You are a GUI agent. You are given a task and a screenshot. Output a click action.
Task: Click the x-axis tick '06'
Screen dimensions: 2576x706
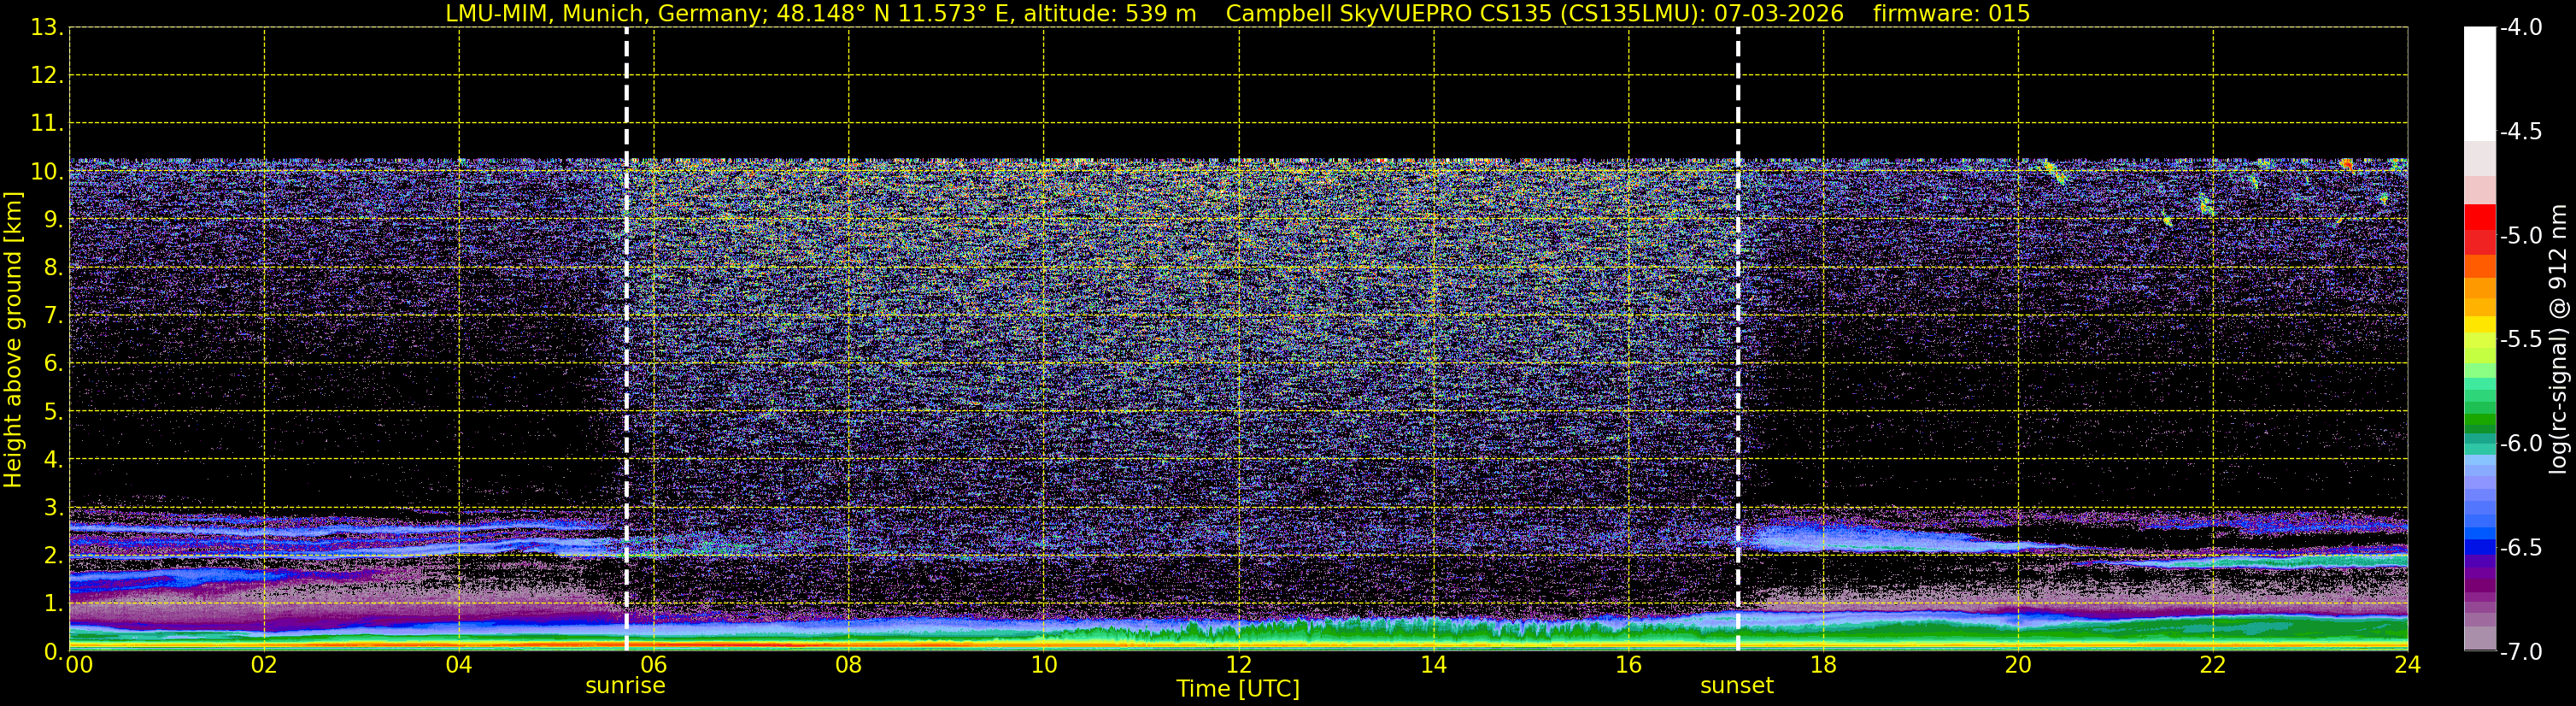(x=654, y=665)
